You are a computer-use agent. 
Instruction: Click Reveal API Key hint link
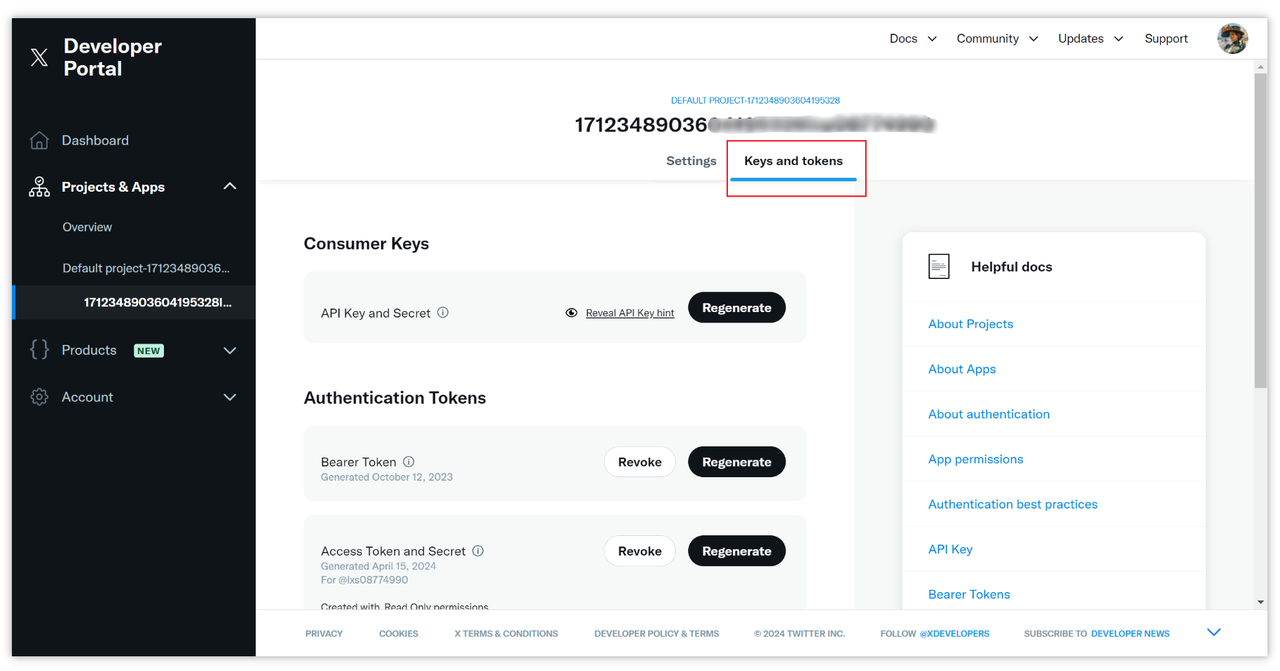click(x=630, y=313)
